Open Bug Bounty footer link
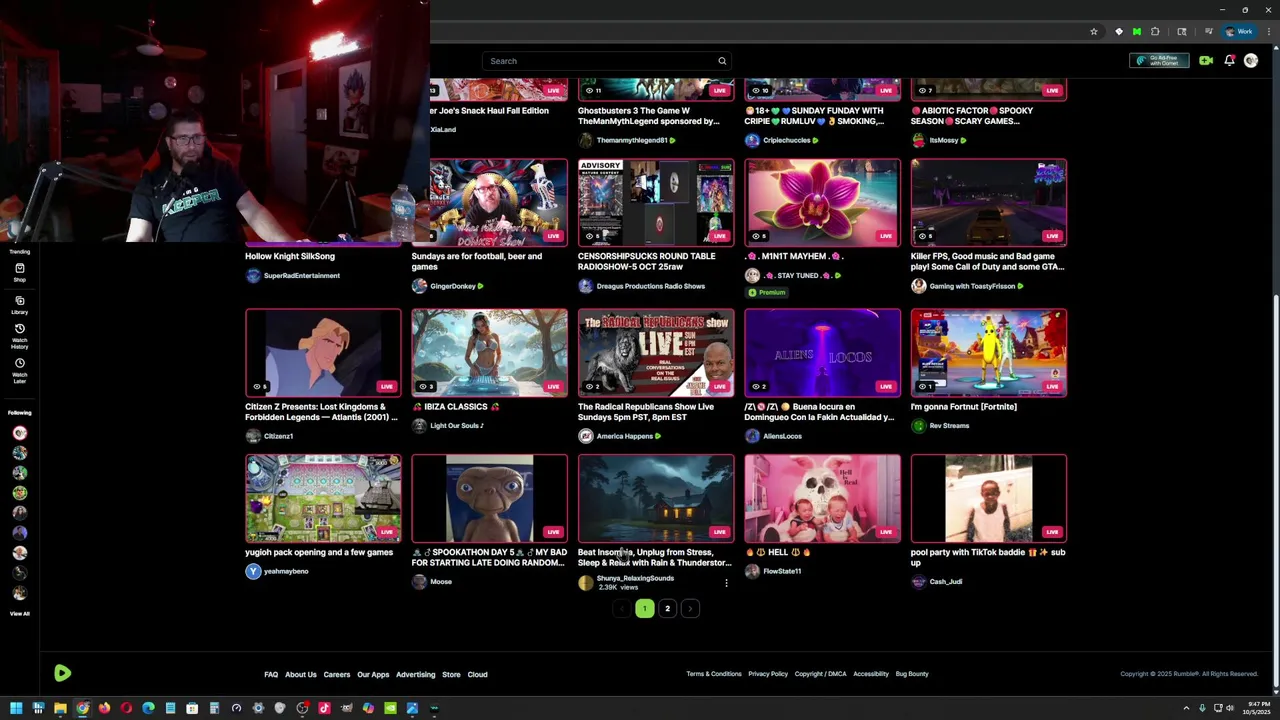The height and width of the screenshot is (720, 1280). coord(912,674)
